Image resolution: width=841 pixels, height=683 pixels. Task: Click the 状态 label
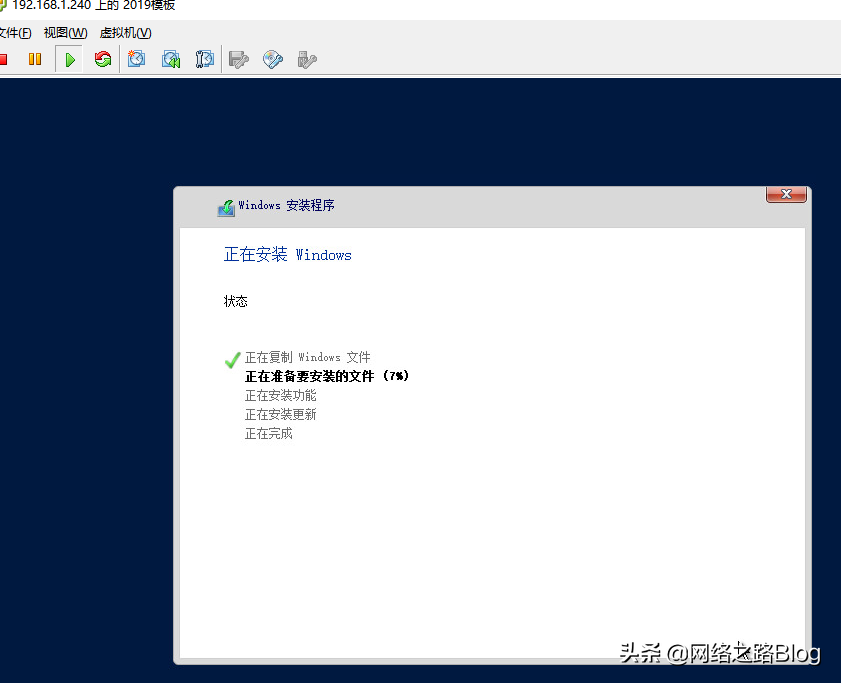click(235, 301)
